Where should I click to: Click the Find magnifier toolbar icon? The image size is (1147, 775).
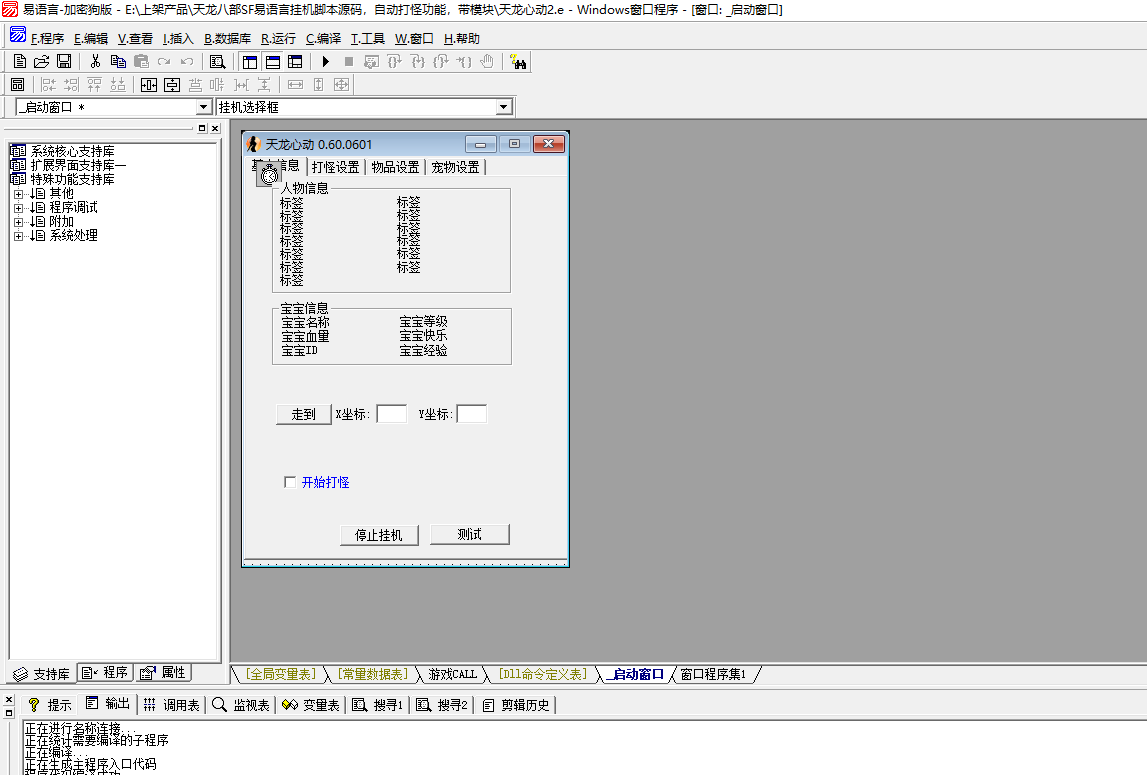[x=217, y=62]
